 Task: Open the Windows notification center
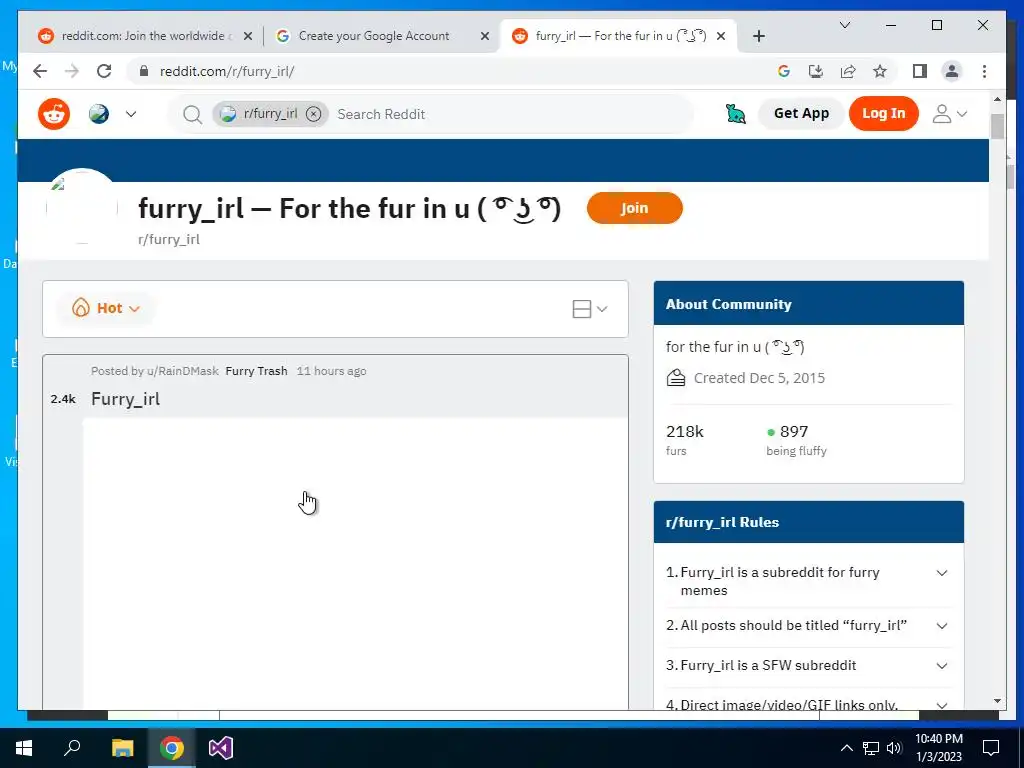click(991, 748)
